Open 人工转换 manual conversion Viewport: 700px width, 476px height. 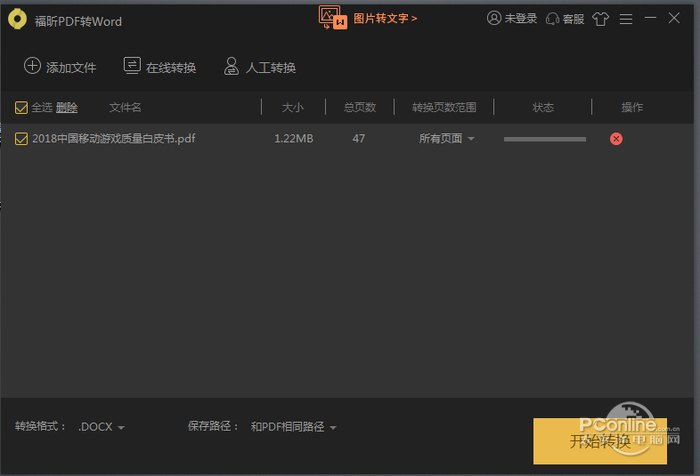click(259, 67)
